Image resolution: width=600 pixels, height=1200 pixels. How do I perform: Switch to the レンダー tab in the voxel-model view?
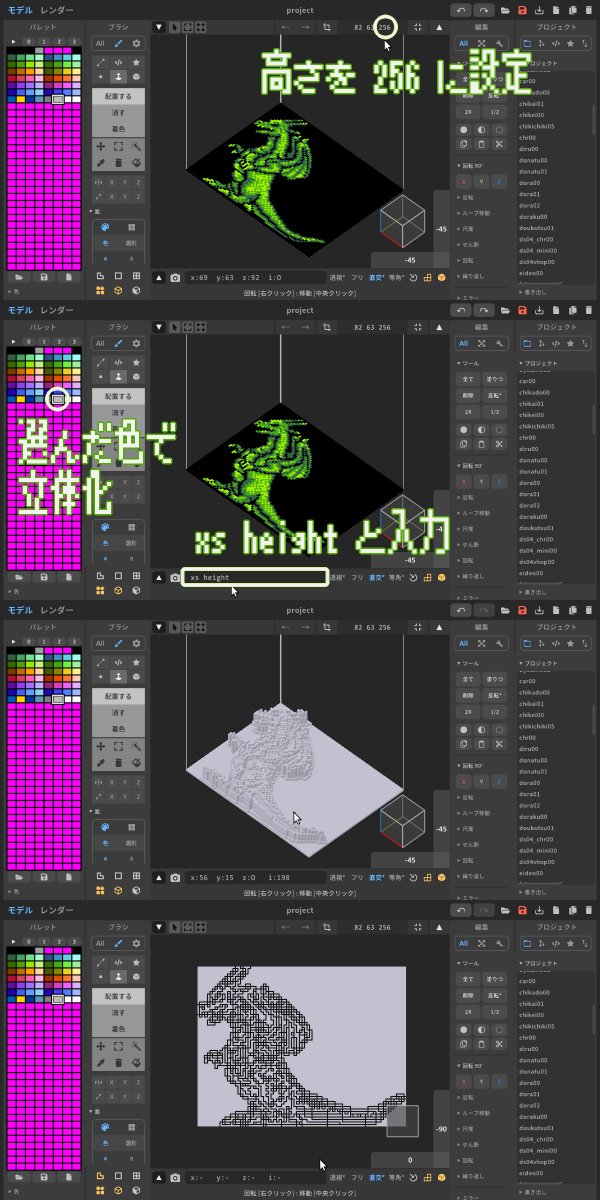click(58, 610)
